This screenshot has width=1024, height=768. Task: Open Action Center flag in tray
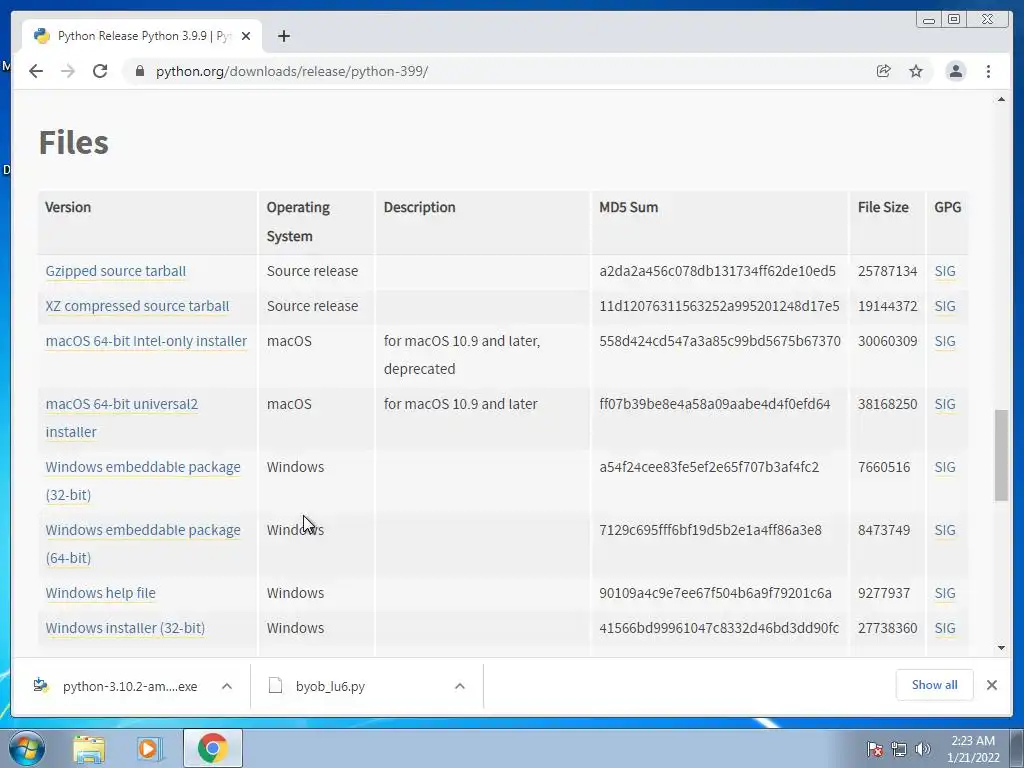pyautogui.click(x=874, y=749)
